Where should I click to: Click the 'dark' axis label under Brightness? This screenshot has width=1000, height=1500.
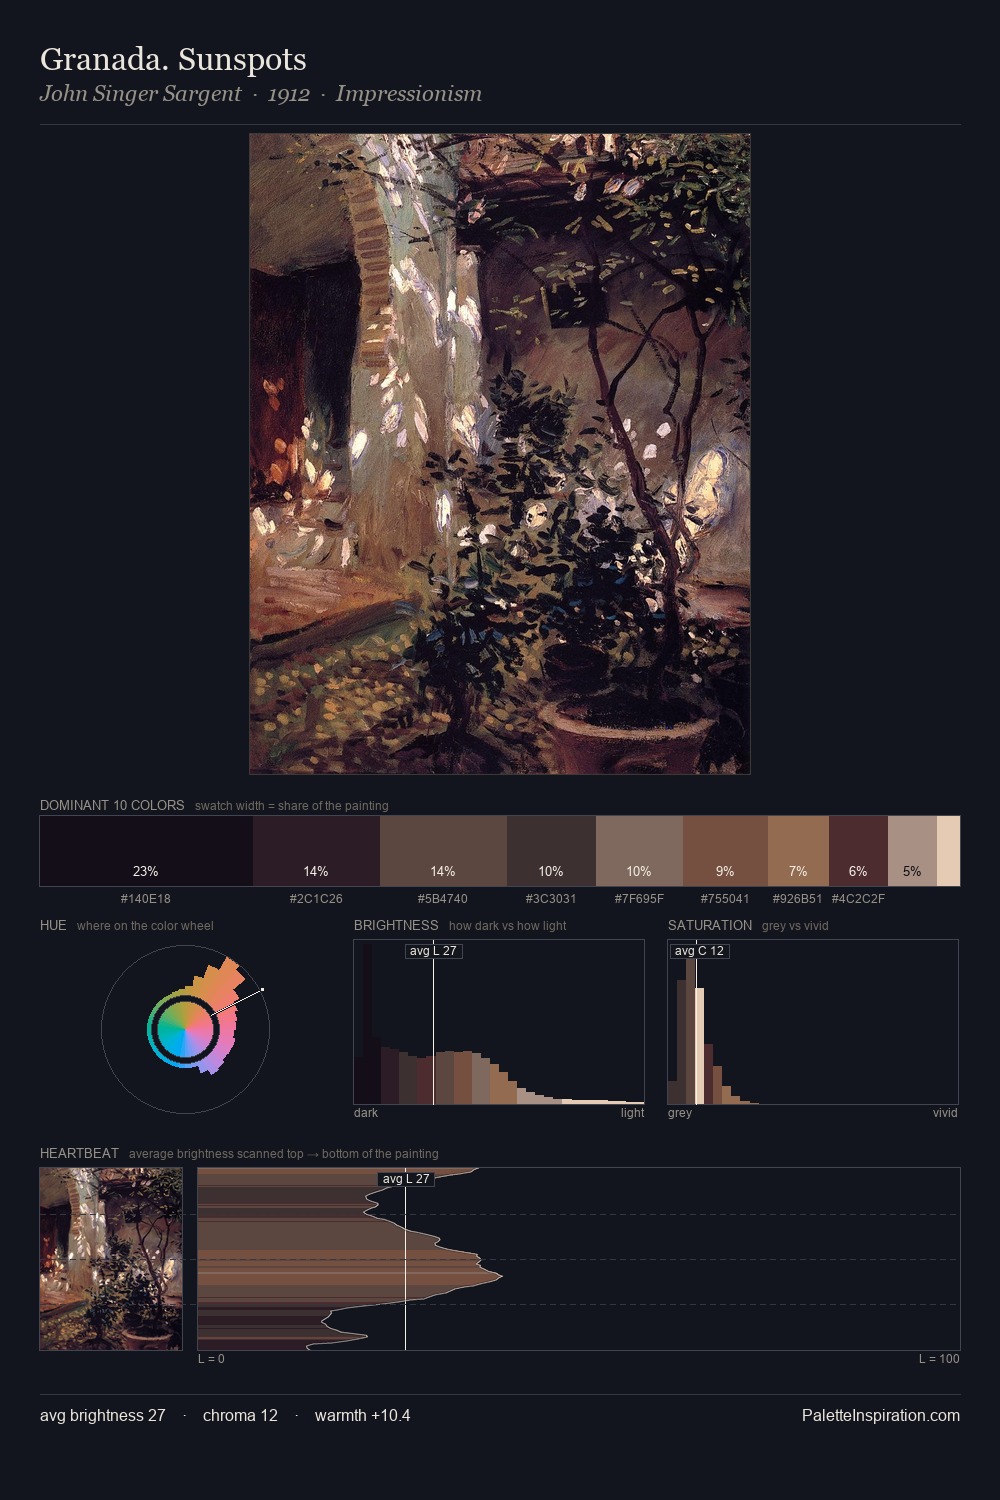coord(366,1113)
